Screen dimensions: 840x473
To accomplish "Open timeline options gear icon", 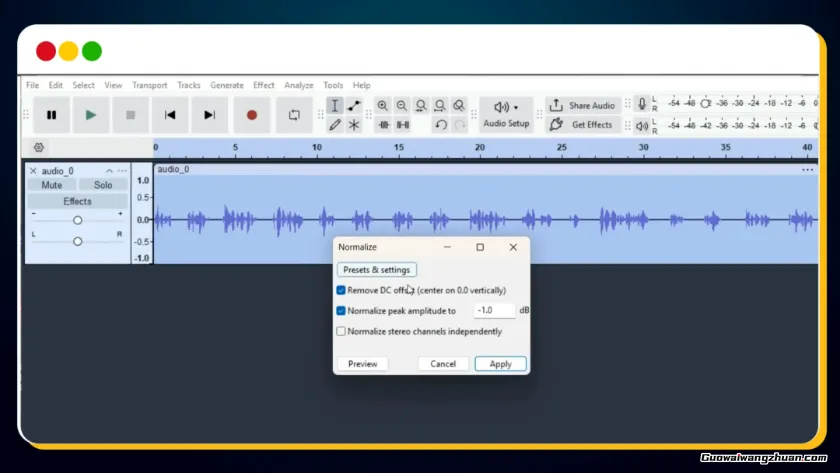I will (39, 147).
